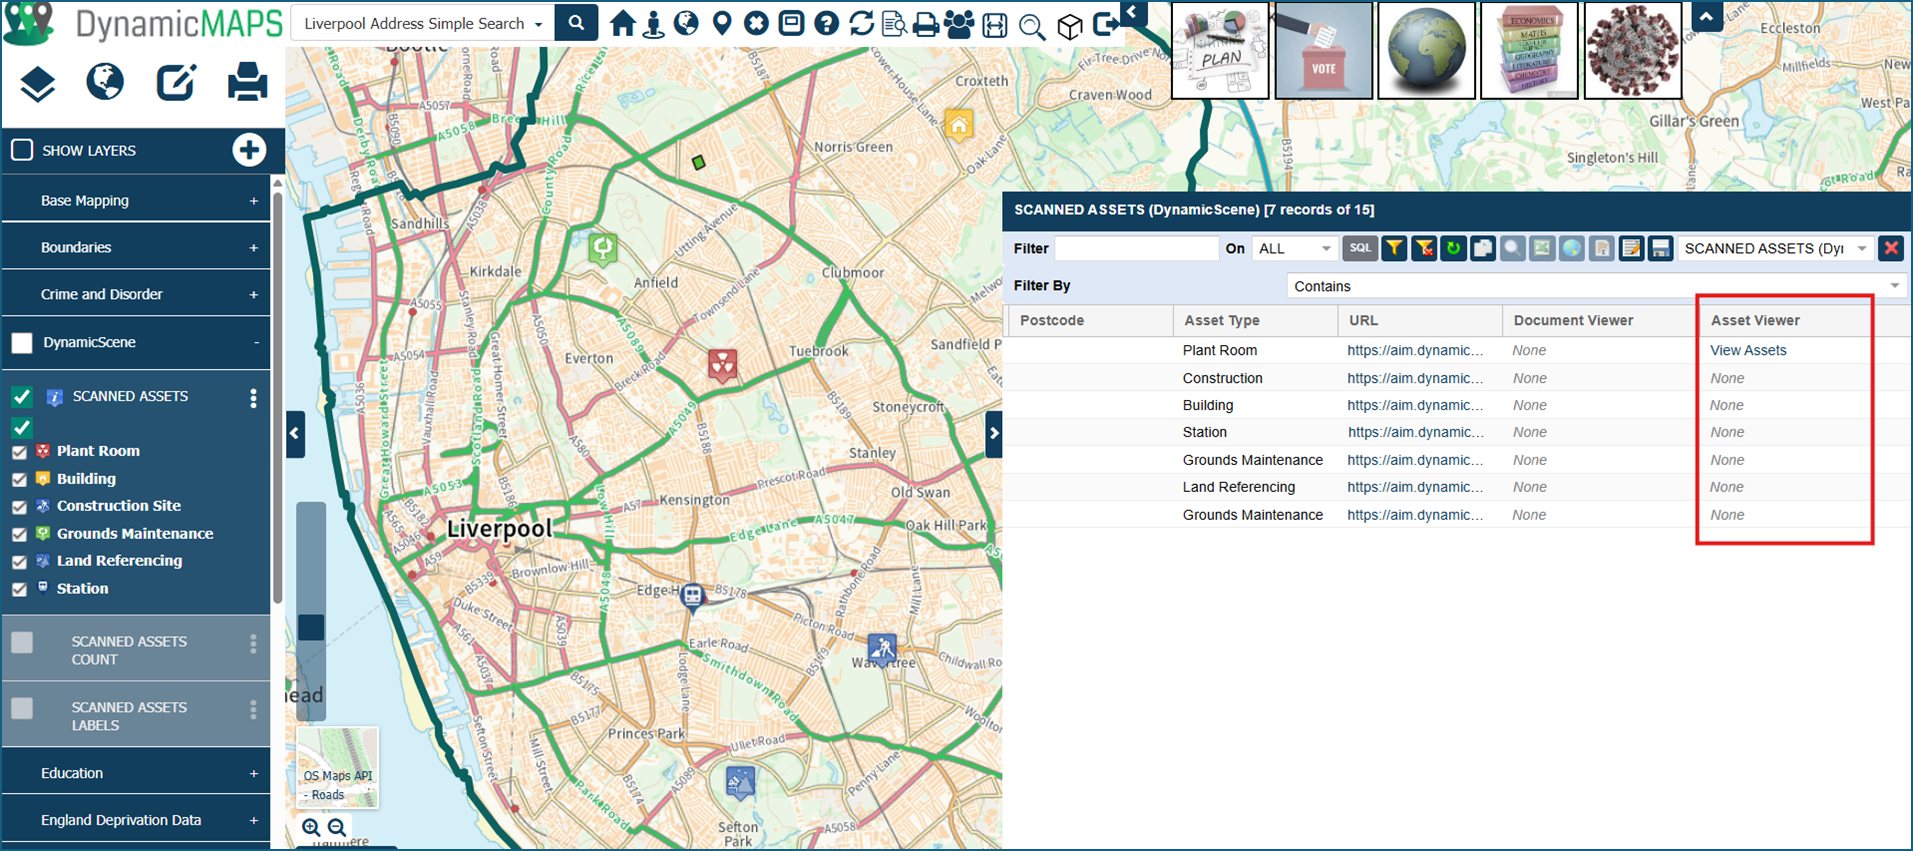
Task: Click the Home icon in top toolbar
Action: tap(622, 23)
